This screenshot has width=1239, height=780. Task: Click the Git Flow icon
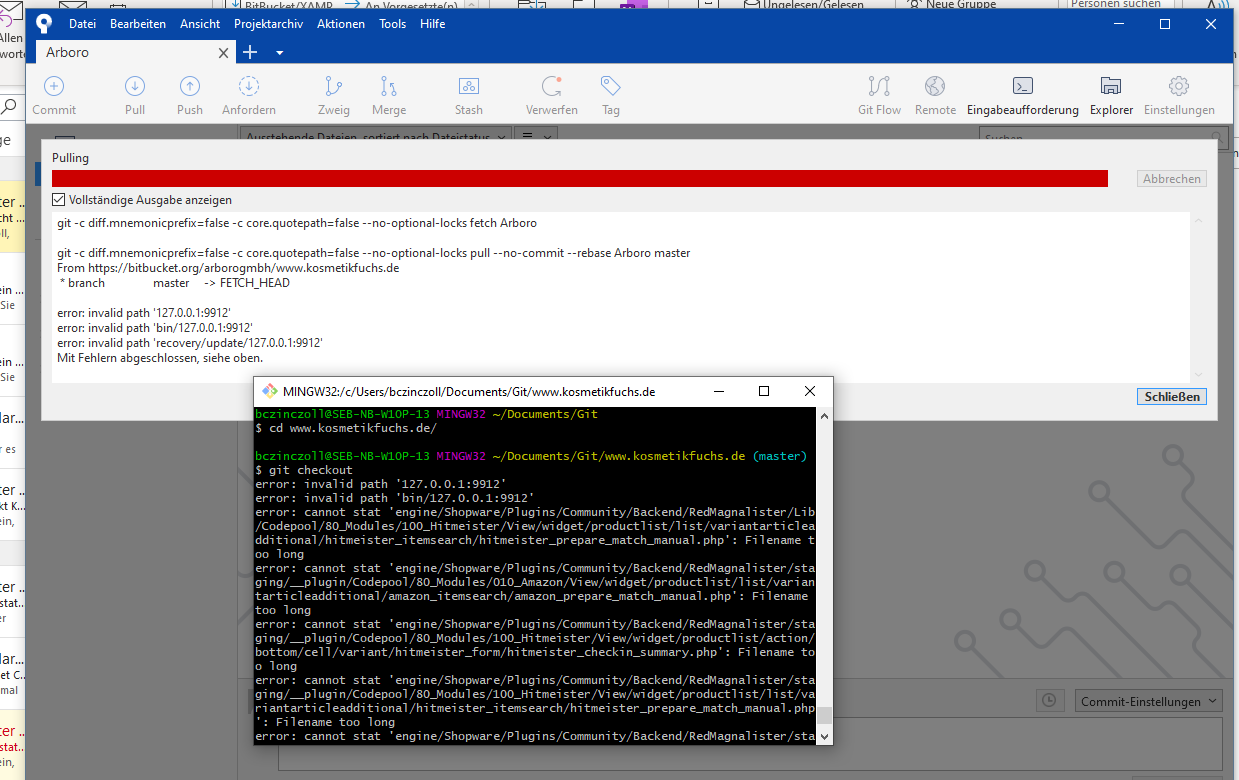(x=879, y=87)
